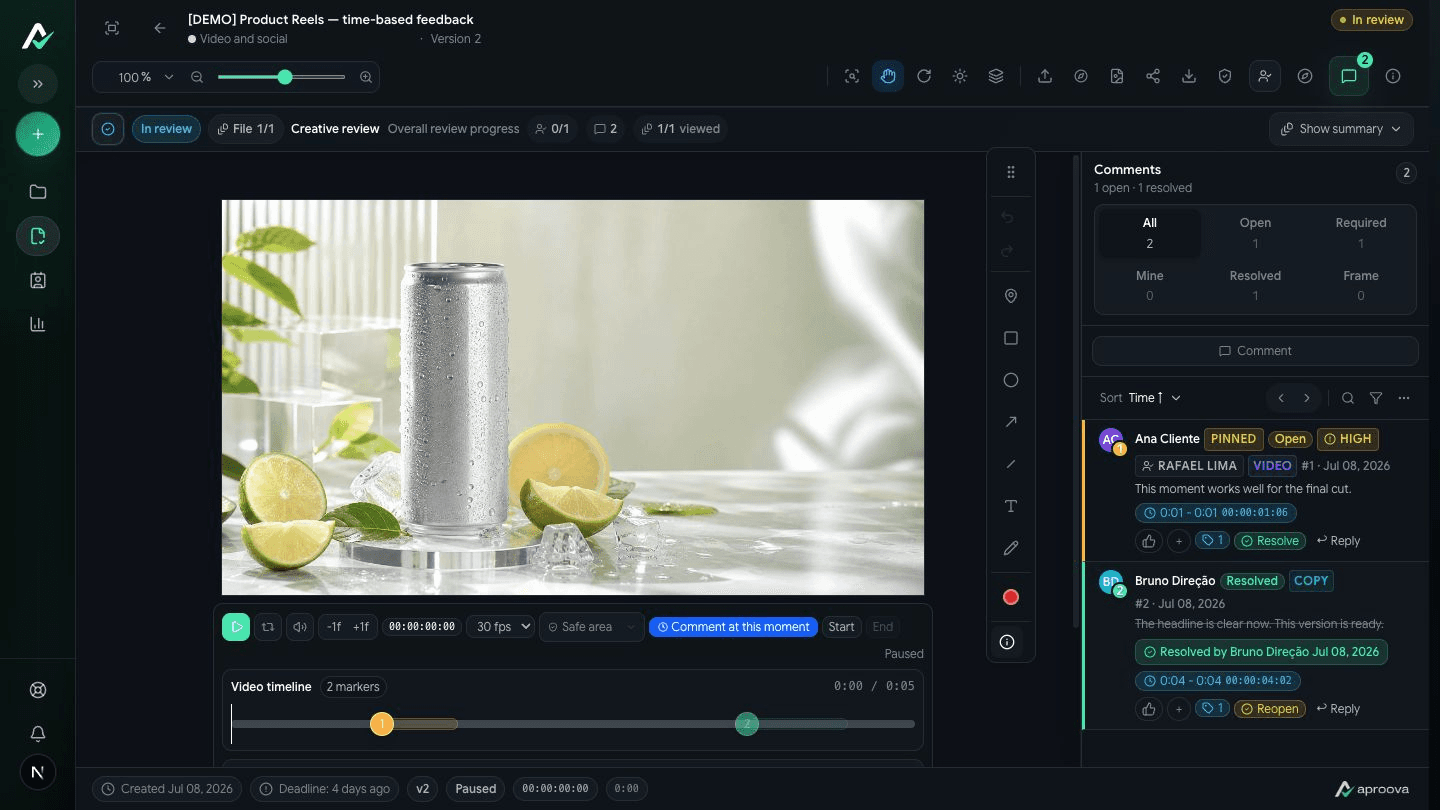Click Comment at this moment button
The height and width of the screenshot is (810, 1440).
click(733, 627)
